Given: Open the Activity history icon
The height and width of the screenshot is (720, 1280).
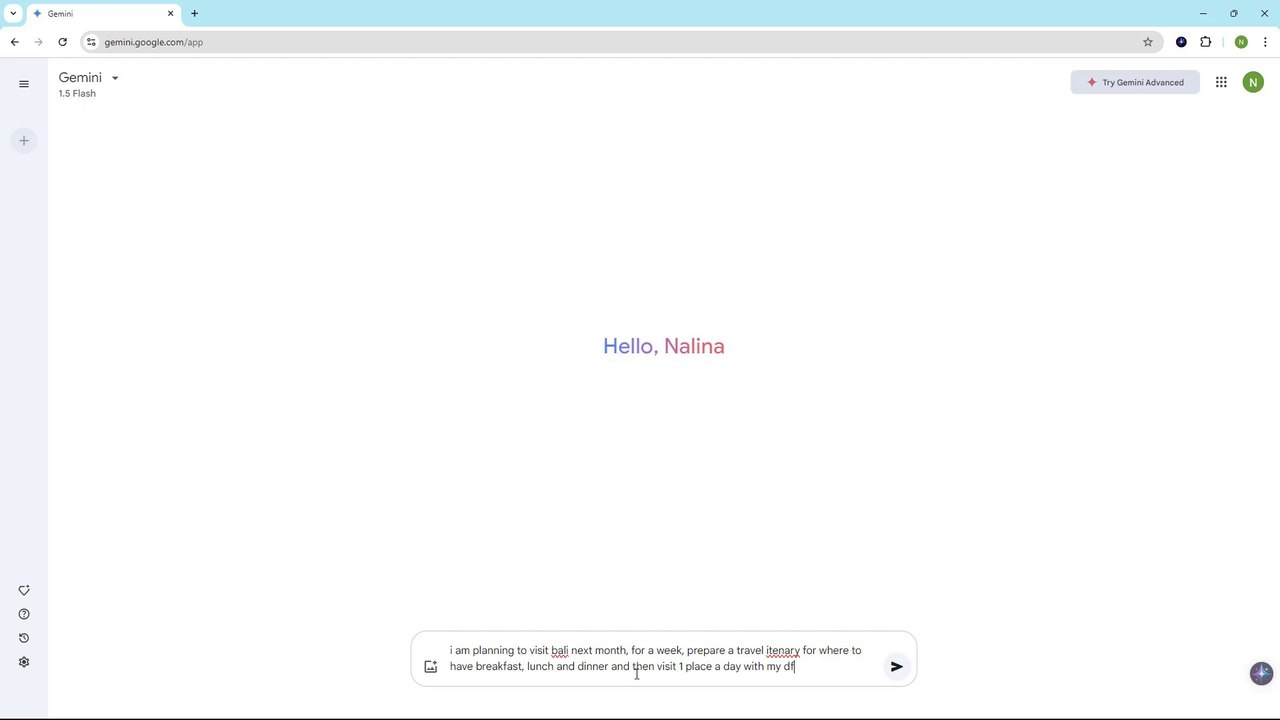Looking at the screenshot, I should tap(24, 638).
